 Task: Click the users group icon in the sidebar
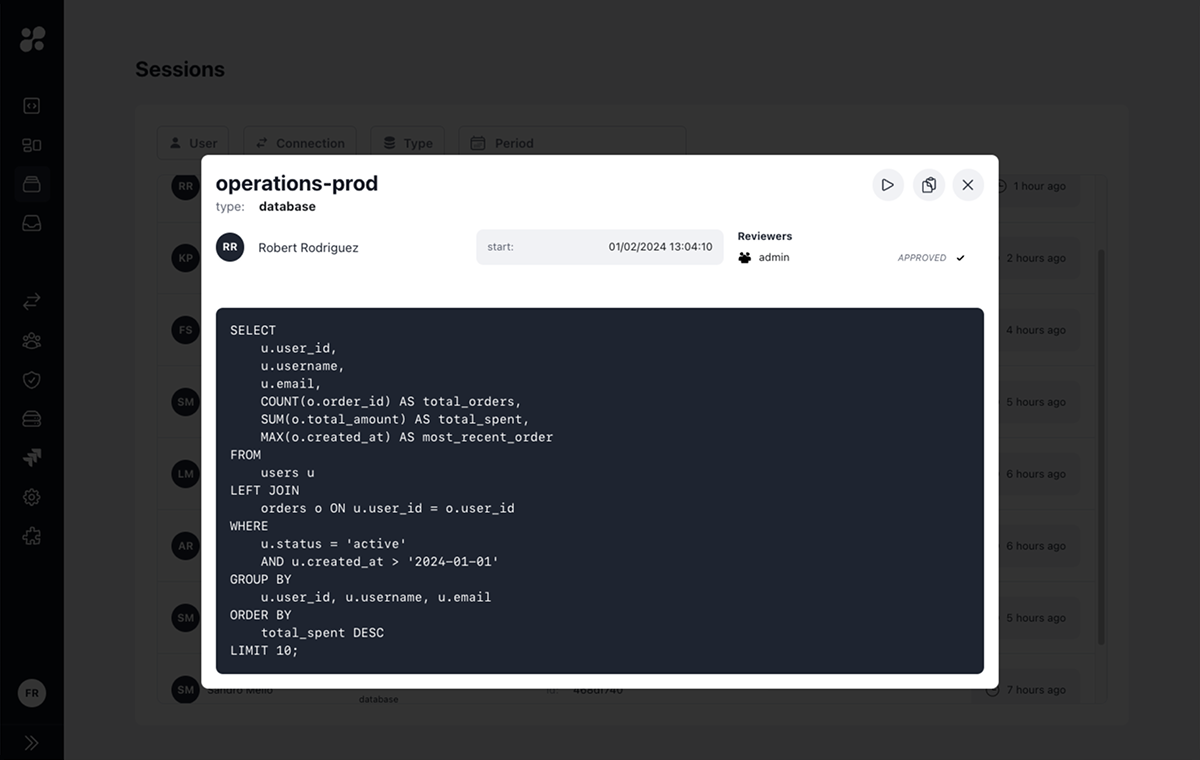point(31,340)
